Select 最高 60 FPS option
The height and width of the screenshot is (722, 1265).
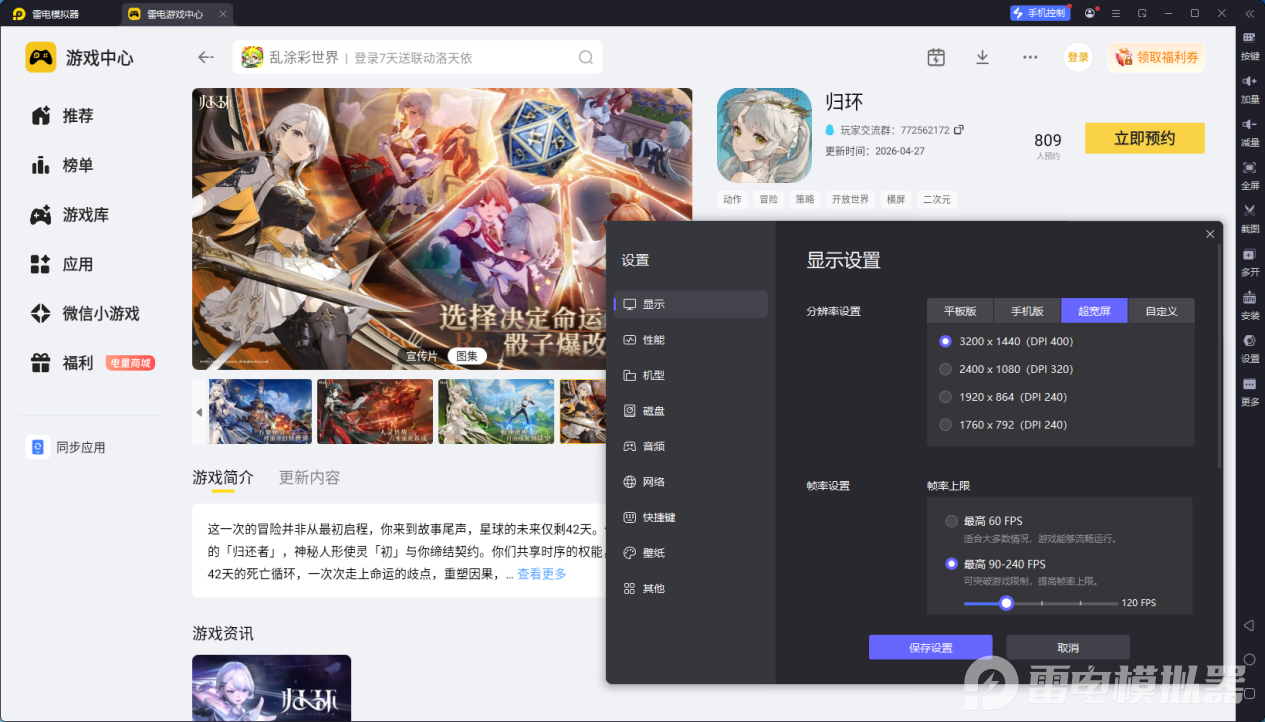984,521
